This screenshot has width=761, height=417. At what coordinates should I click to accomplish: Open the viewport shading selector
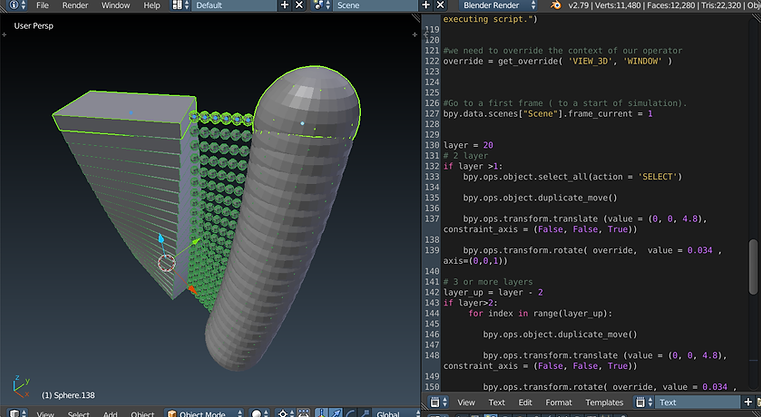(x=261, y=414)
